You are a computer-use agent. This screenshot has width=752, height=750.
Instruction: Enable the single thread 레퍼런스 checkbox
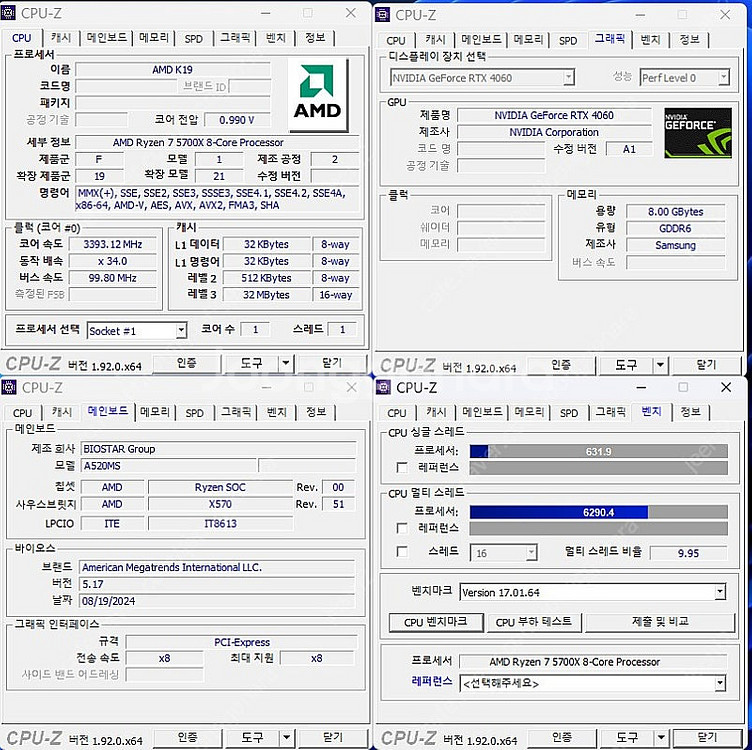(x=402, y=468)
